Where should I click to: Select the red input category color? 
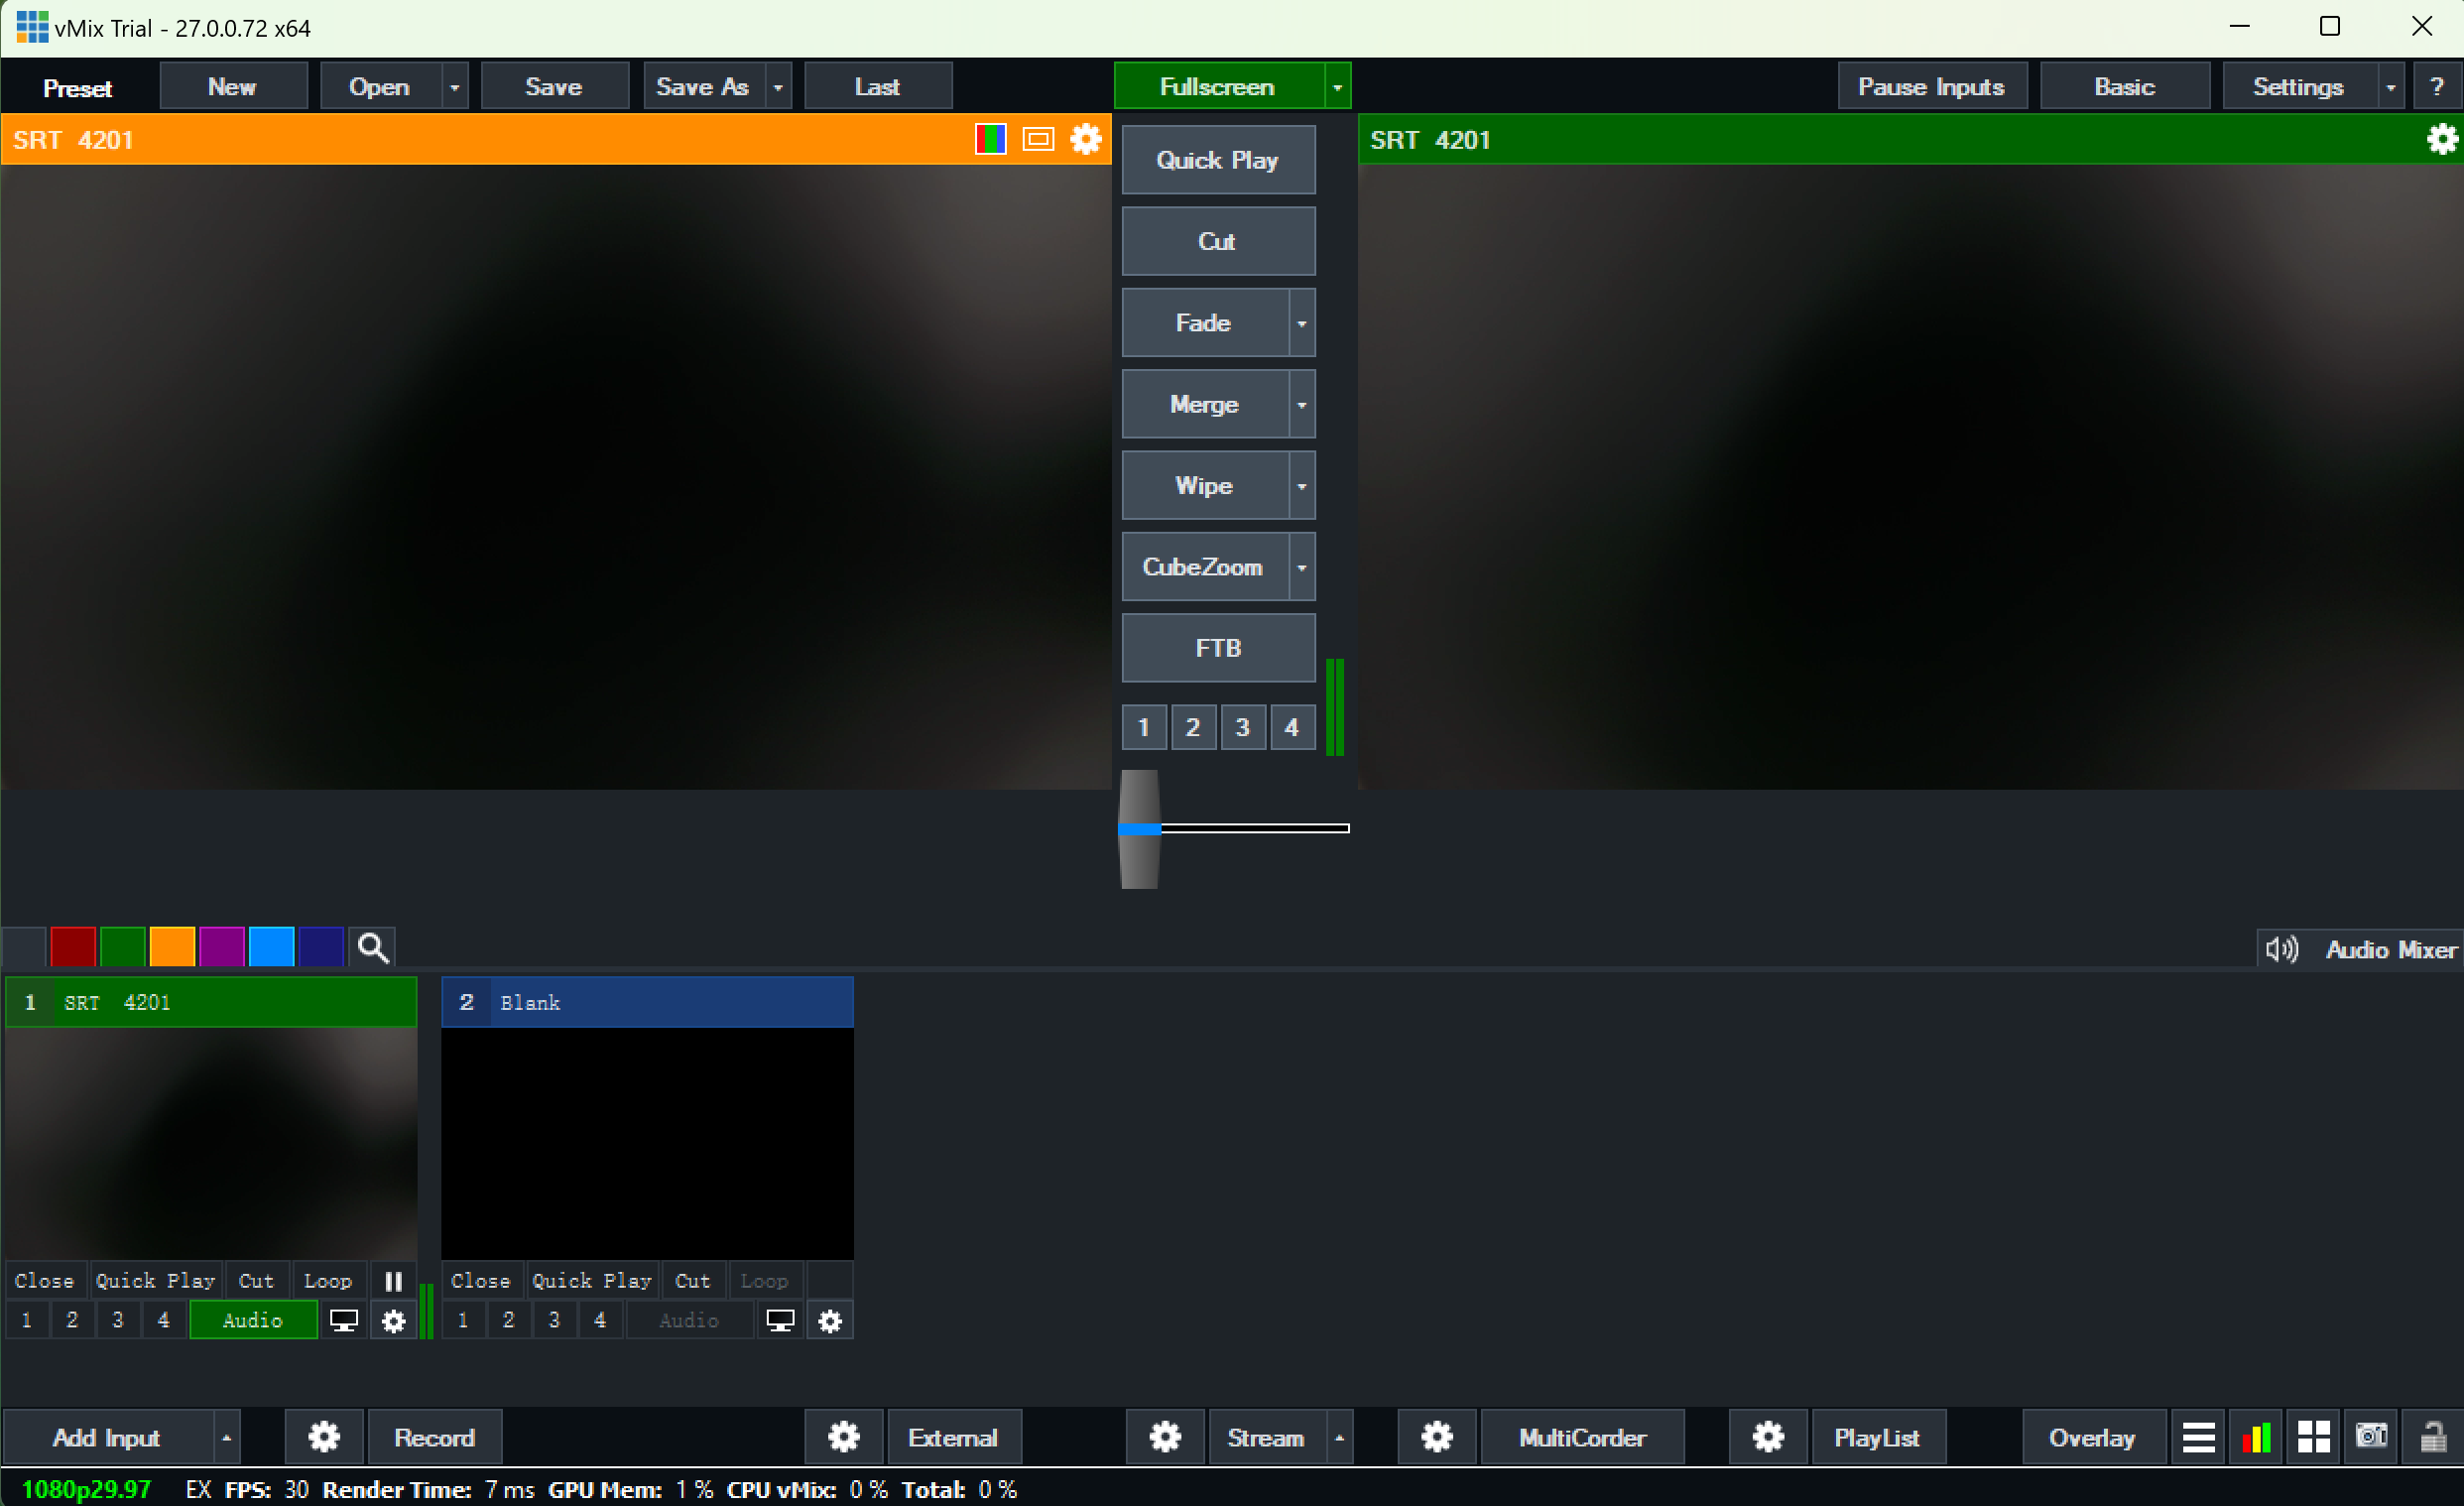[x=73, y=947]
